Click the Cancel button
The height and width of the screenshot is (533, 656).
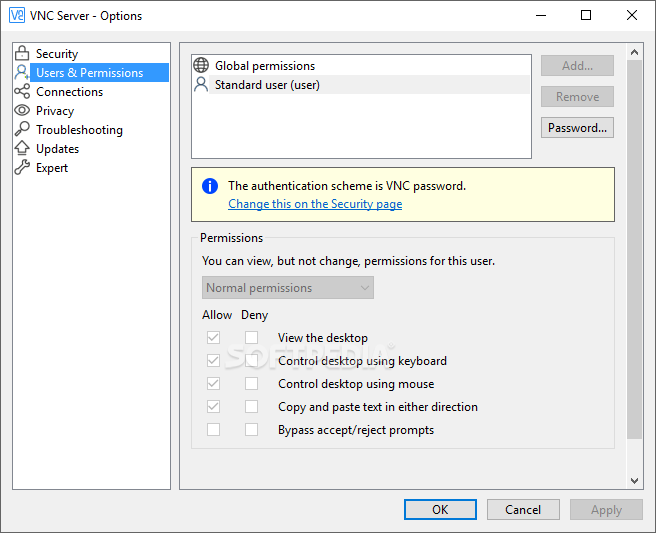click(523, 510)
